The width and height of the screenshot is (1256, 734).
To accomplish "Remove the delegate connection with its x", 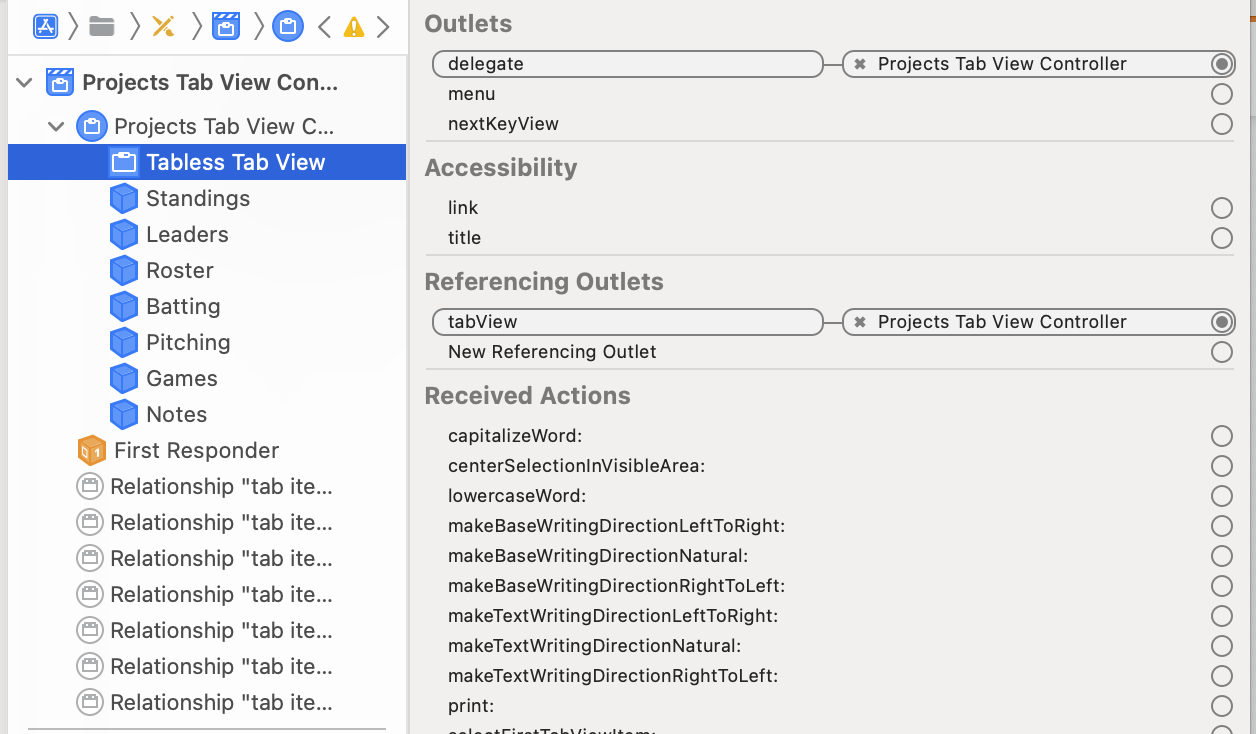I will (860, 64).
